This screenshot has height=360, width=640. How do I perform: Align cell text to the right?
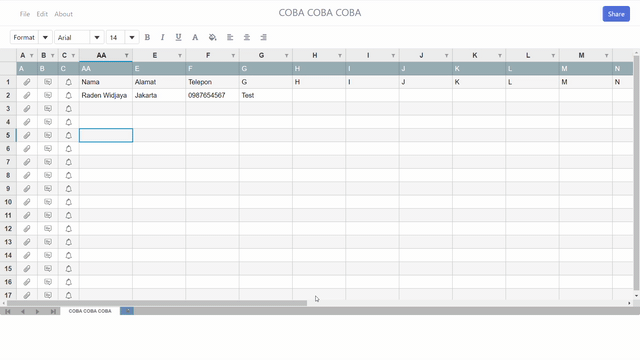coord(264,37)
